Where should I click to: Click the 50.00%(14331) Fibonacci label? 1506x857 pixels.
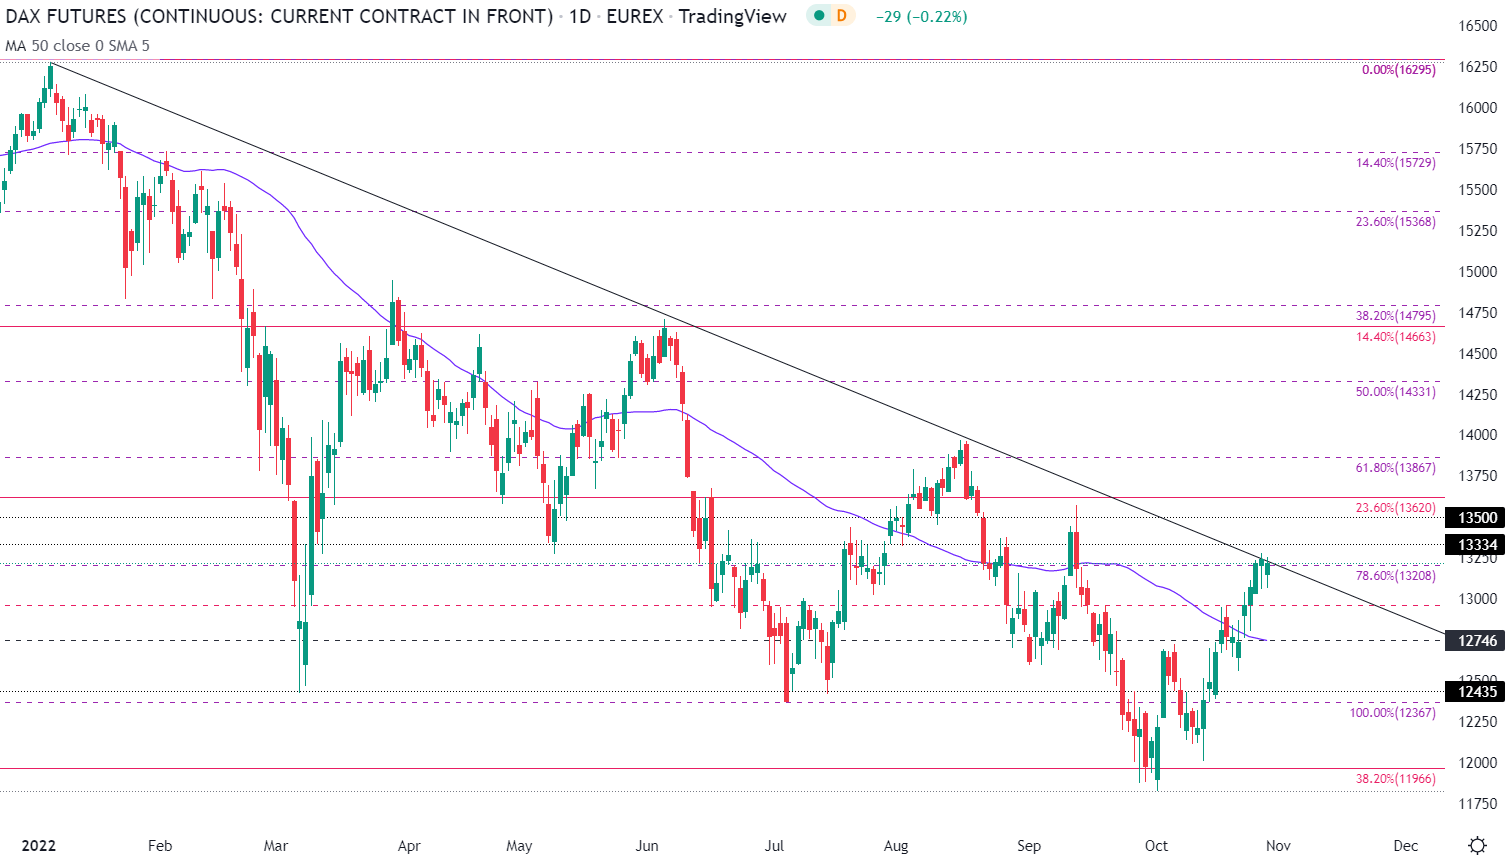tap(1396, 391)
